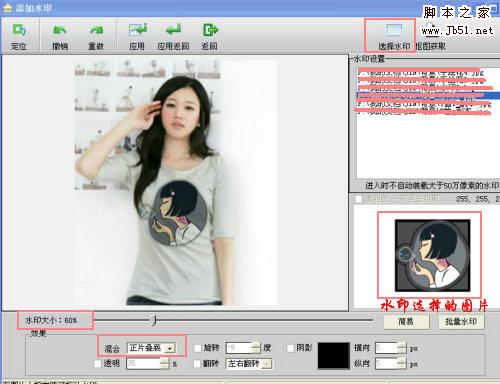
Task: Click the 返回 (return) toolbar icon
Action: tap(209, 36)
